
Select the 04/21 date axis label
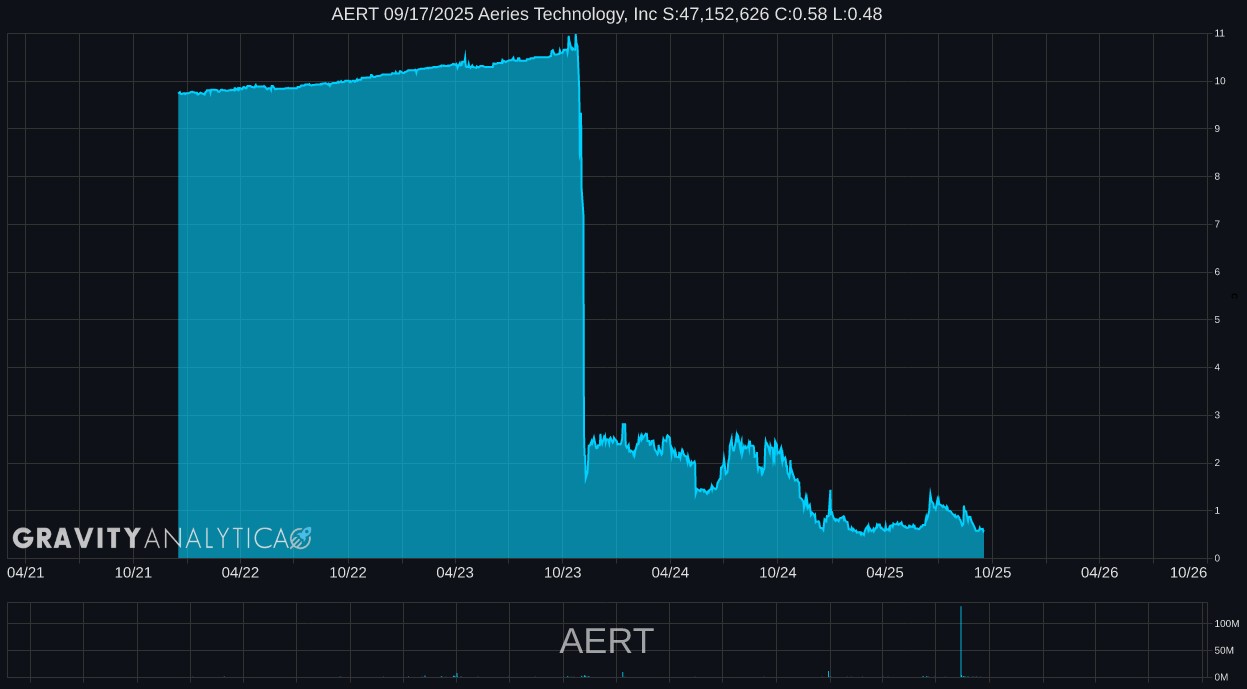25,572
